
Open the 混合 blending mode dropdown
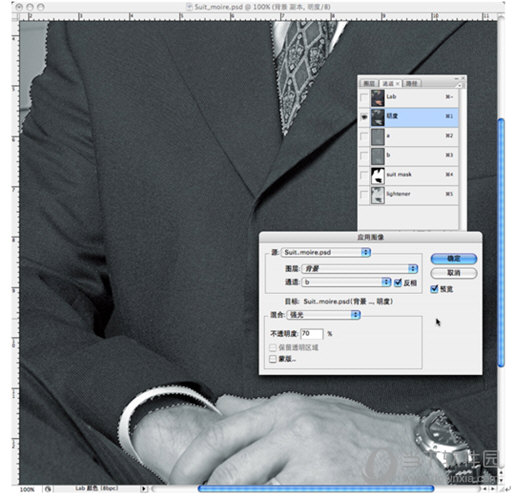click(x=324, y=315)
